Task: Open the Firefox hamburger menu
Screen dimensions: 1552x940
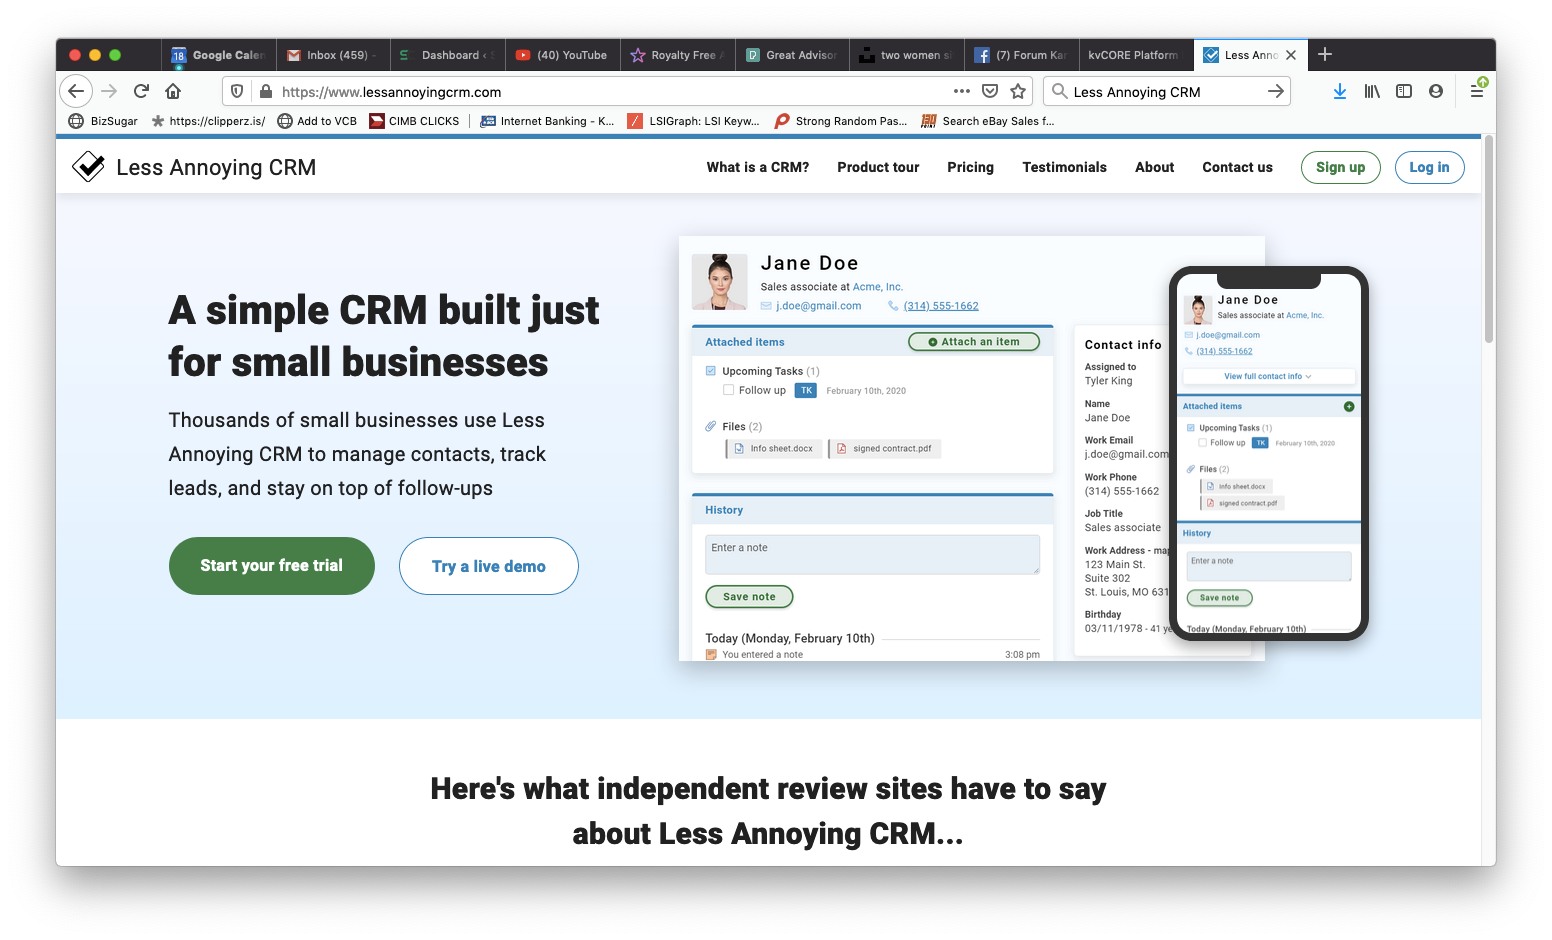Action: tap(1477, 91)
